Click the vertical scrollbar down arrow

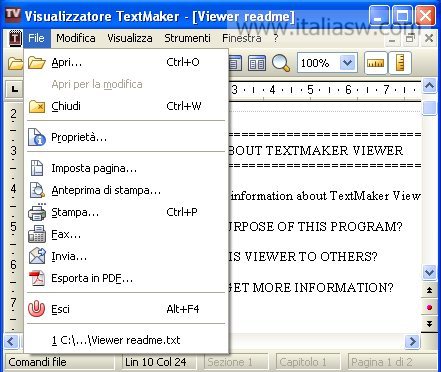tap(429, 273)
